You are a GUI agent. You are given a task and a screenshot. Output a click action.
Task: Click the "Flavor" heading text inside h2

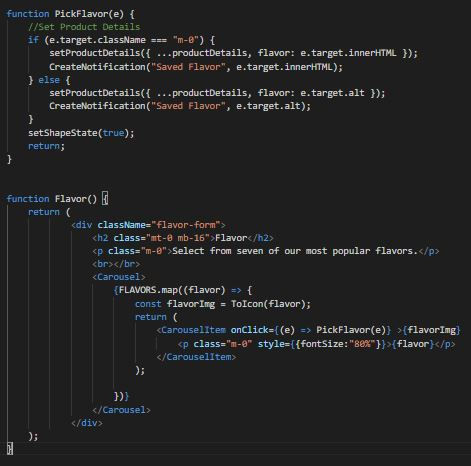(x=231, y=238)
